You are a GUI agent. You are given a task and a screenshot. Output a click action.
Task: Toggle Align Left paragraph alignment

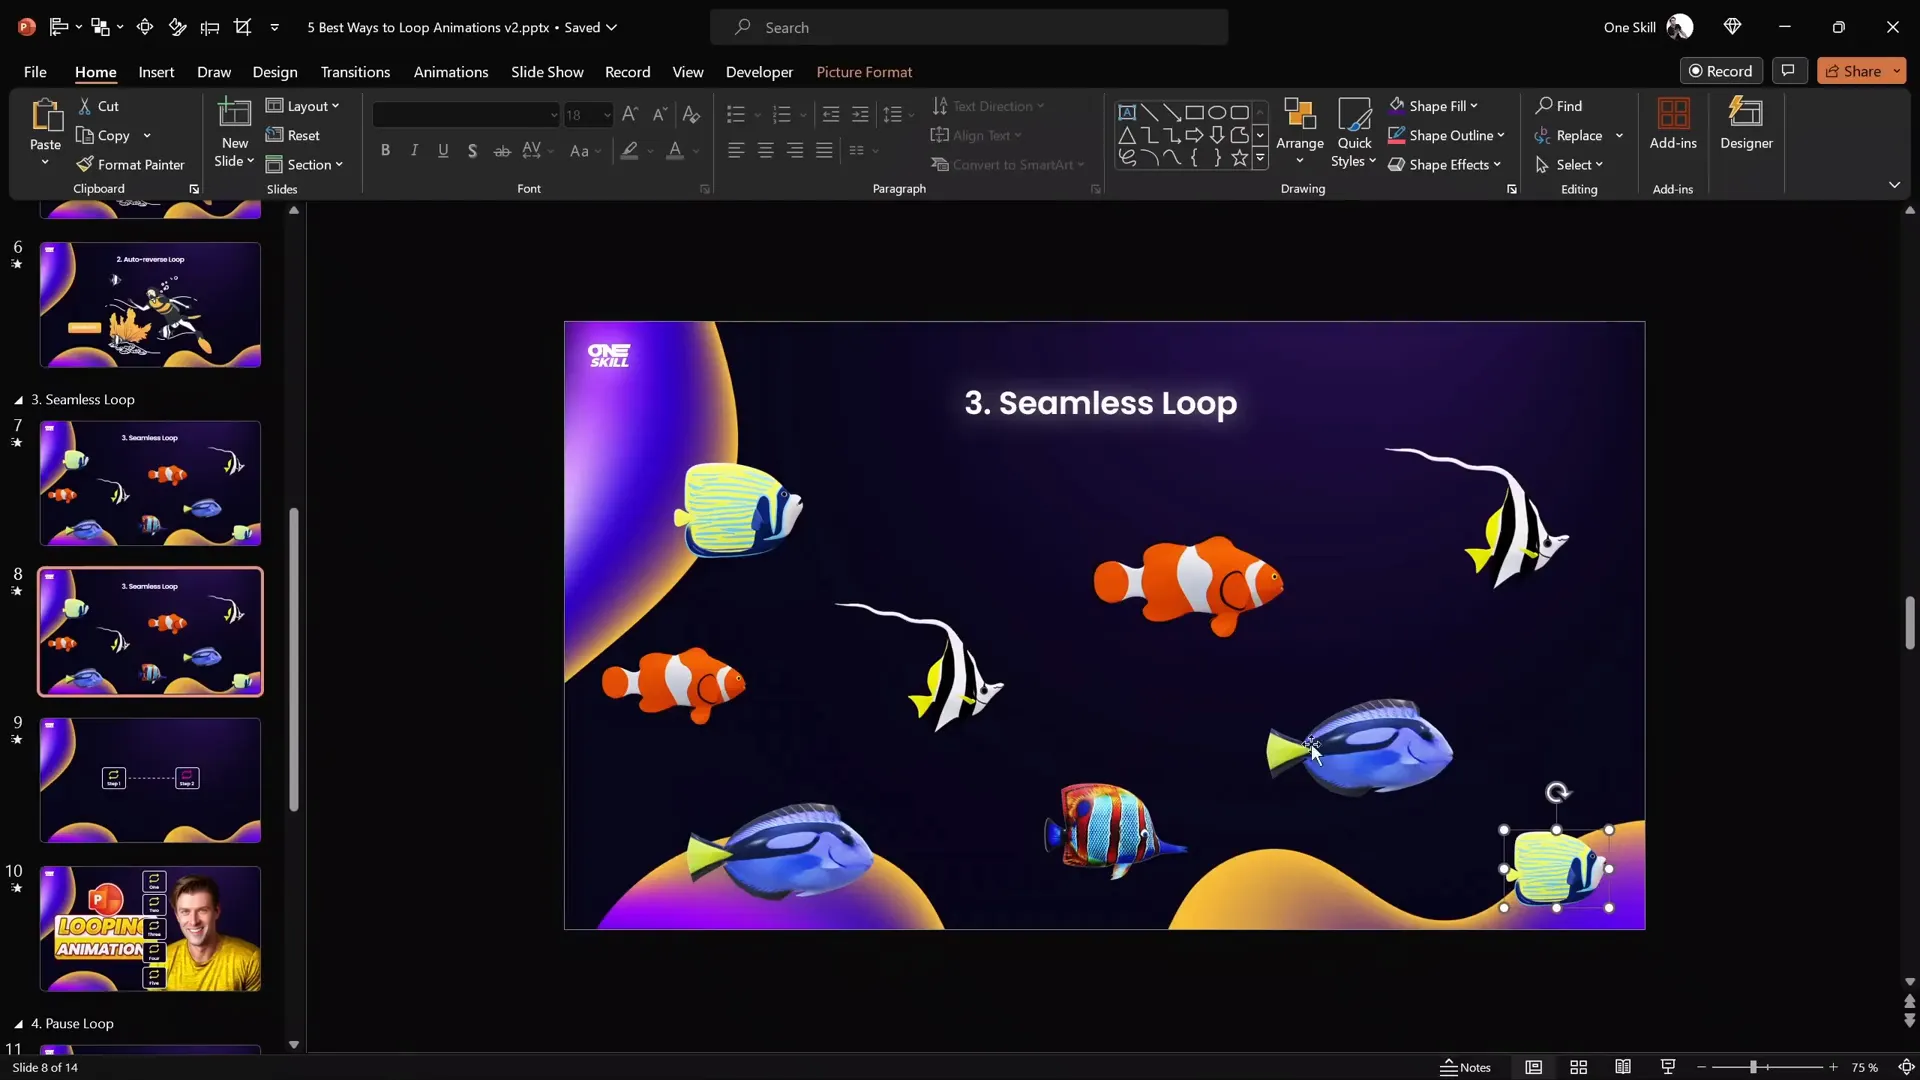tap(736, 151)
